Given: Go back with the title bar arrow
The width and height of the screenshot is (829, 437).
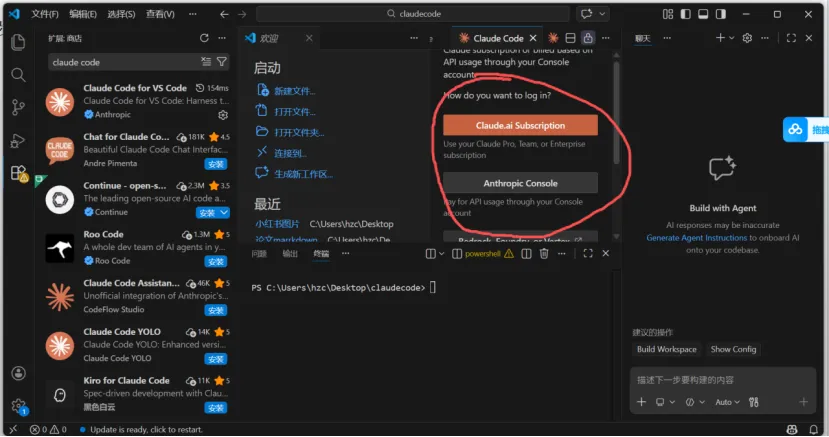Looking at the screenshot, I should [224, 14].
